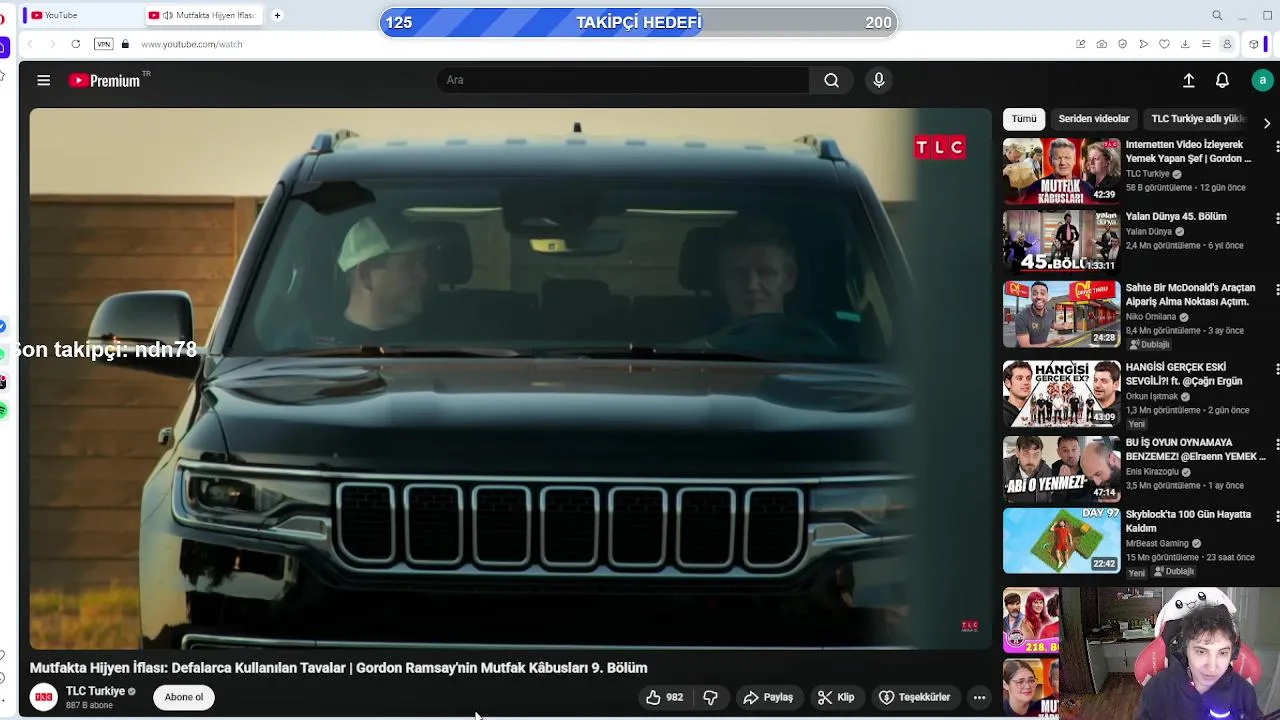Viewport: 1280px width, 720px height.
Task: Open extensions cube icon
Action: [1254, 44]
